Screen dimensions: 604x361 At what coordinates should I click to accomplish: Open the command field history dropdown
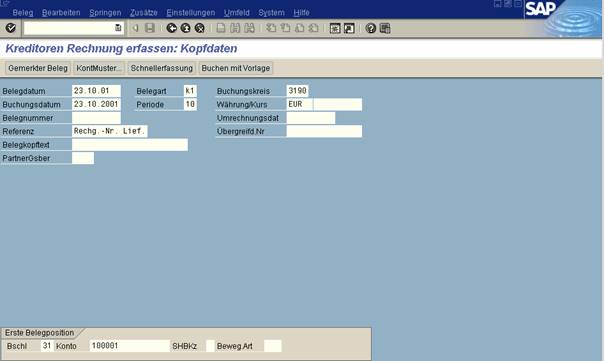point(118,28)
